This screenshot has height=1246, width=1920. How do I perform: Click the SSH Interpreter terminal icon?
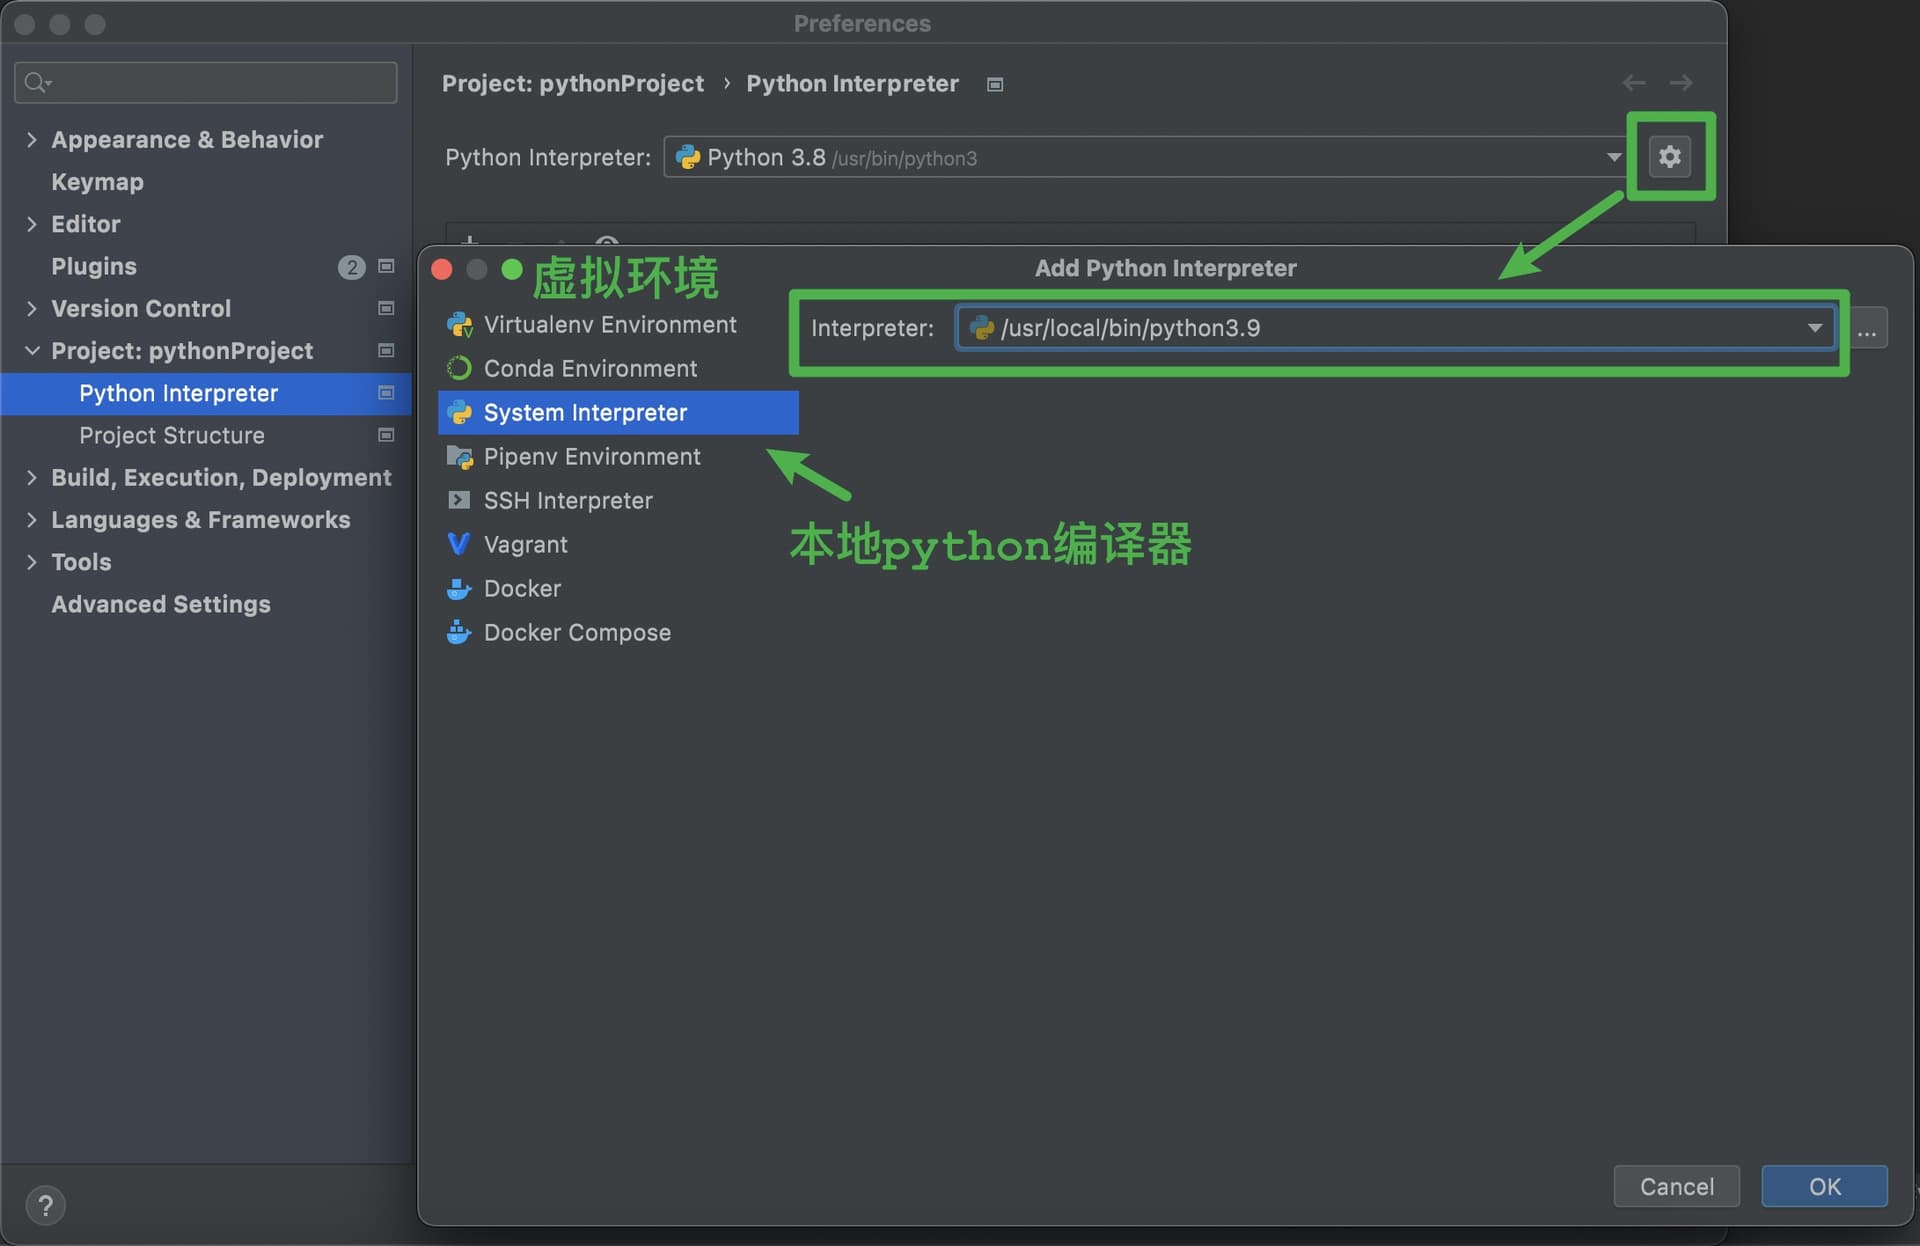[459, 501]
